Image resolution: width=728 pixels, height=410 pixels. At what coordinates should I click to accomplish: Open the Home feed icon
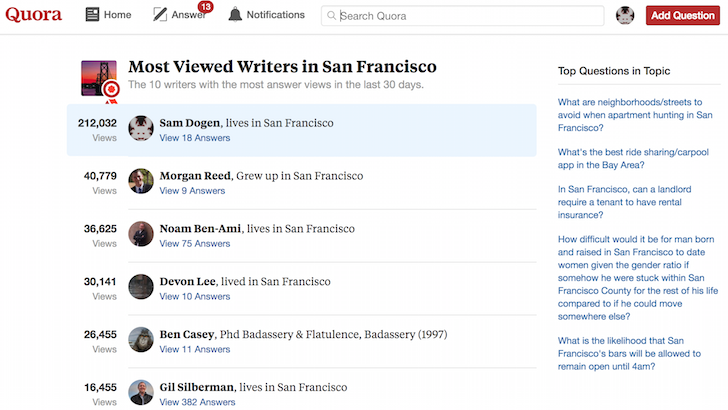pos(92,15)
